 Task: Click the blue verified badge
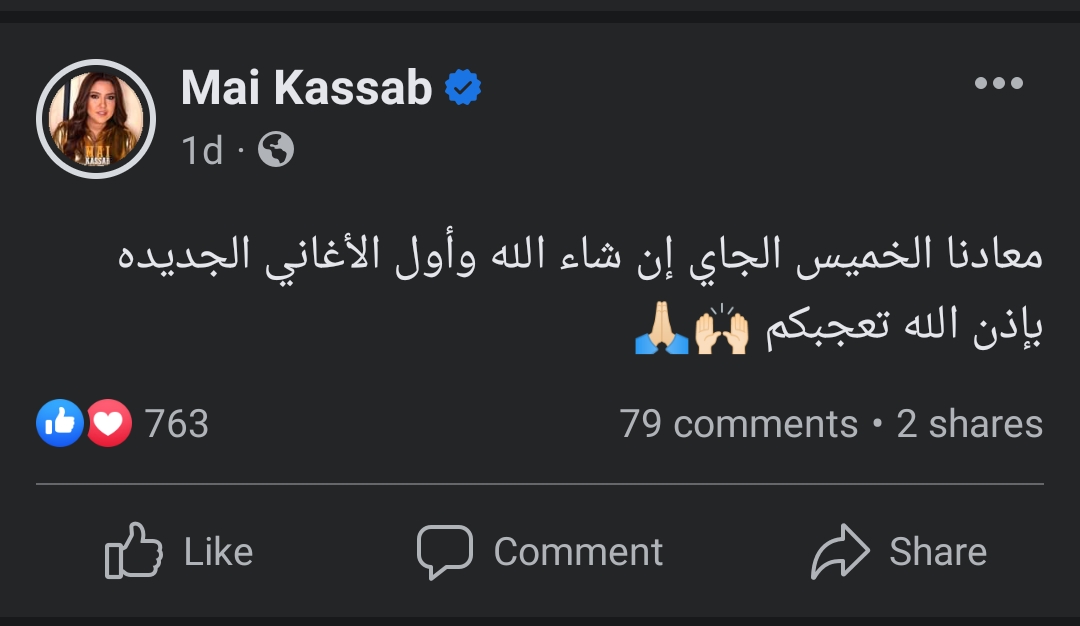pyautogui.click(x=463, y=88)
